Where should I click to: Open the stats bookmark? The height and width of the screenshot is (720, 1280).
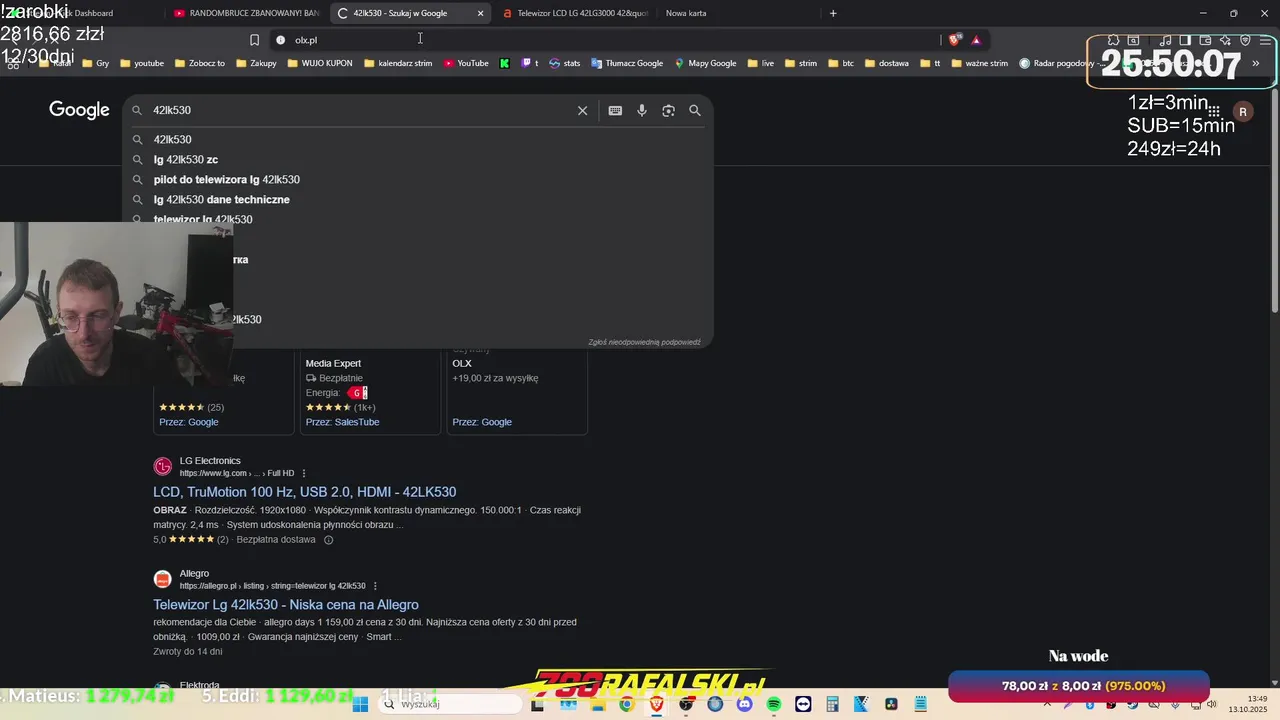[564, 63]
